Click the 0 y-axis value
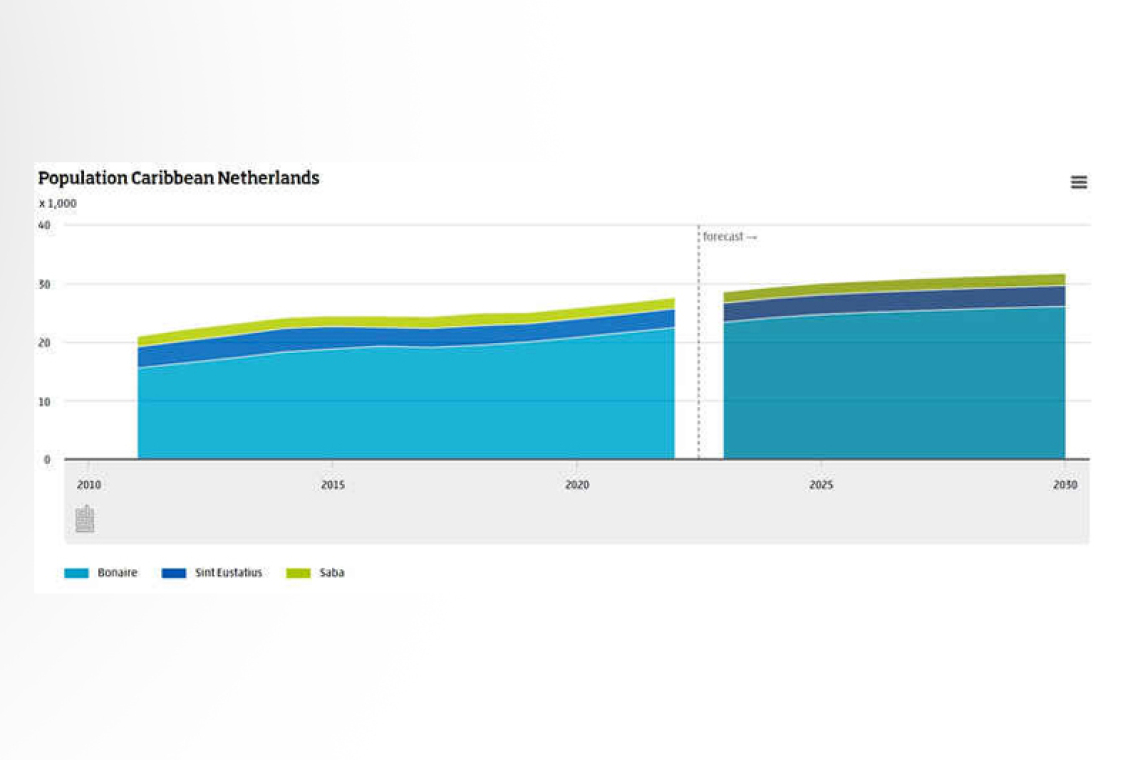This screenshot has height=760, width=1140. tap(47, 460)
